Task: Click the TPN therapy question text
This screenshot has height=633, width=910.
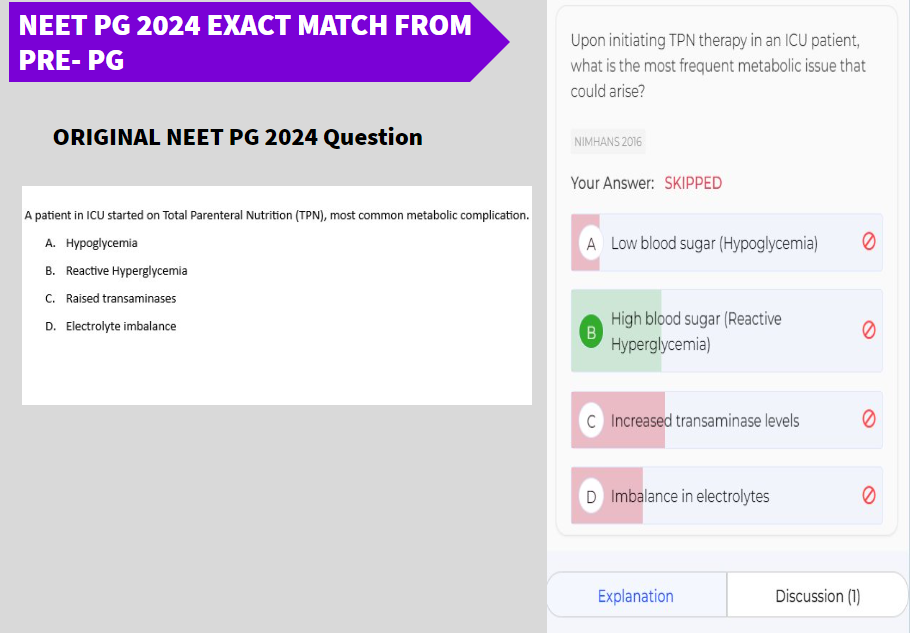Action: click(718, 66)
